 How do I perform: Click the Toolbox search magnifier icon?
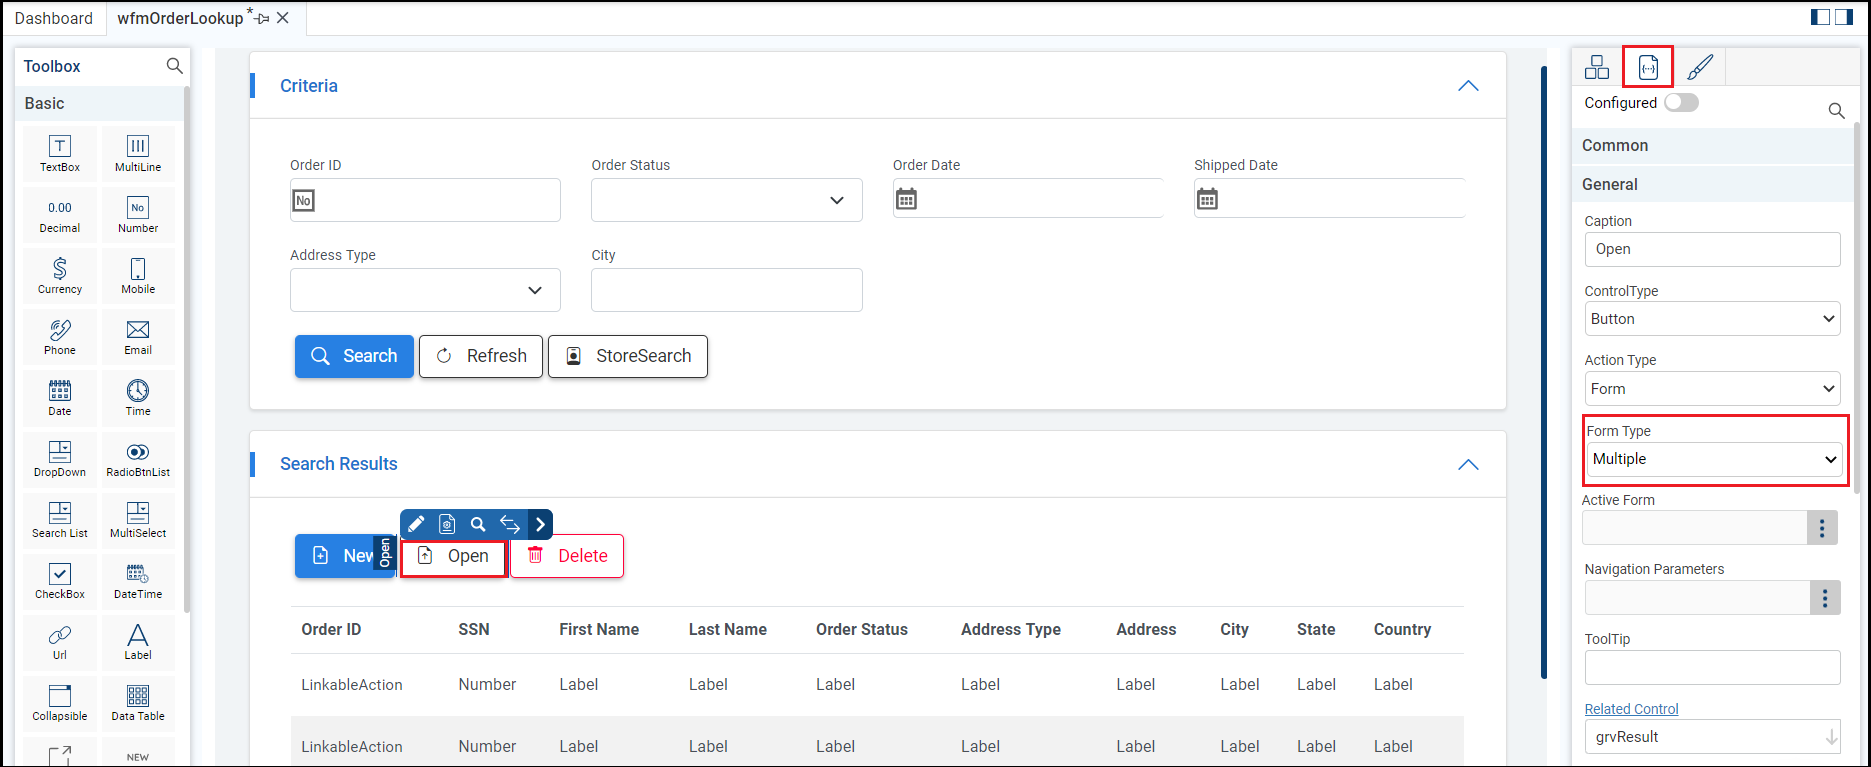(174, 66)
